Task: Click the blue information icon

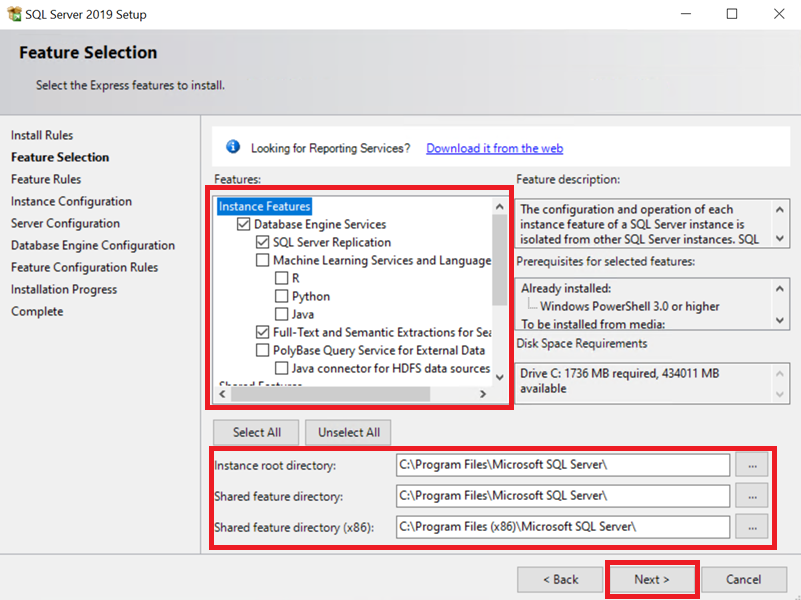Action: click(233, 147)
